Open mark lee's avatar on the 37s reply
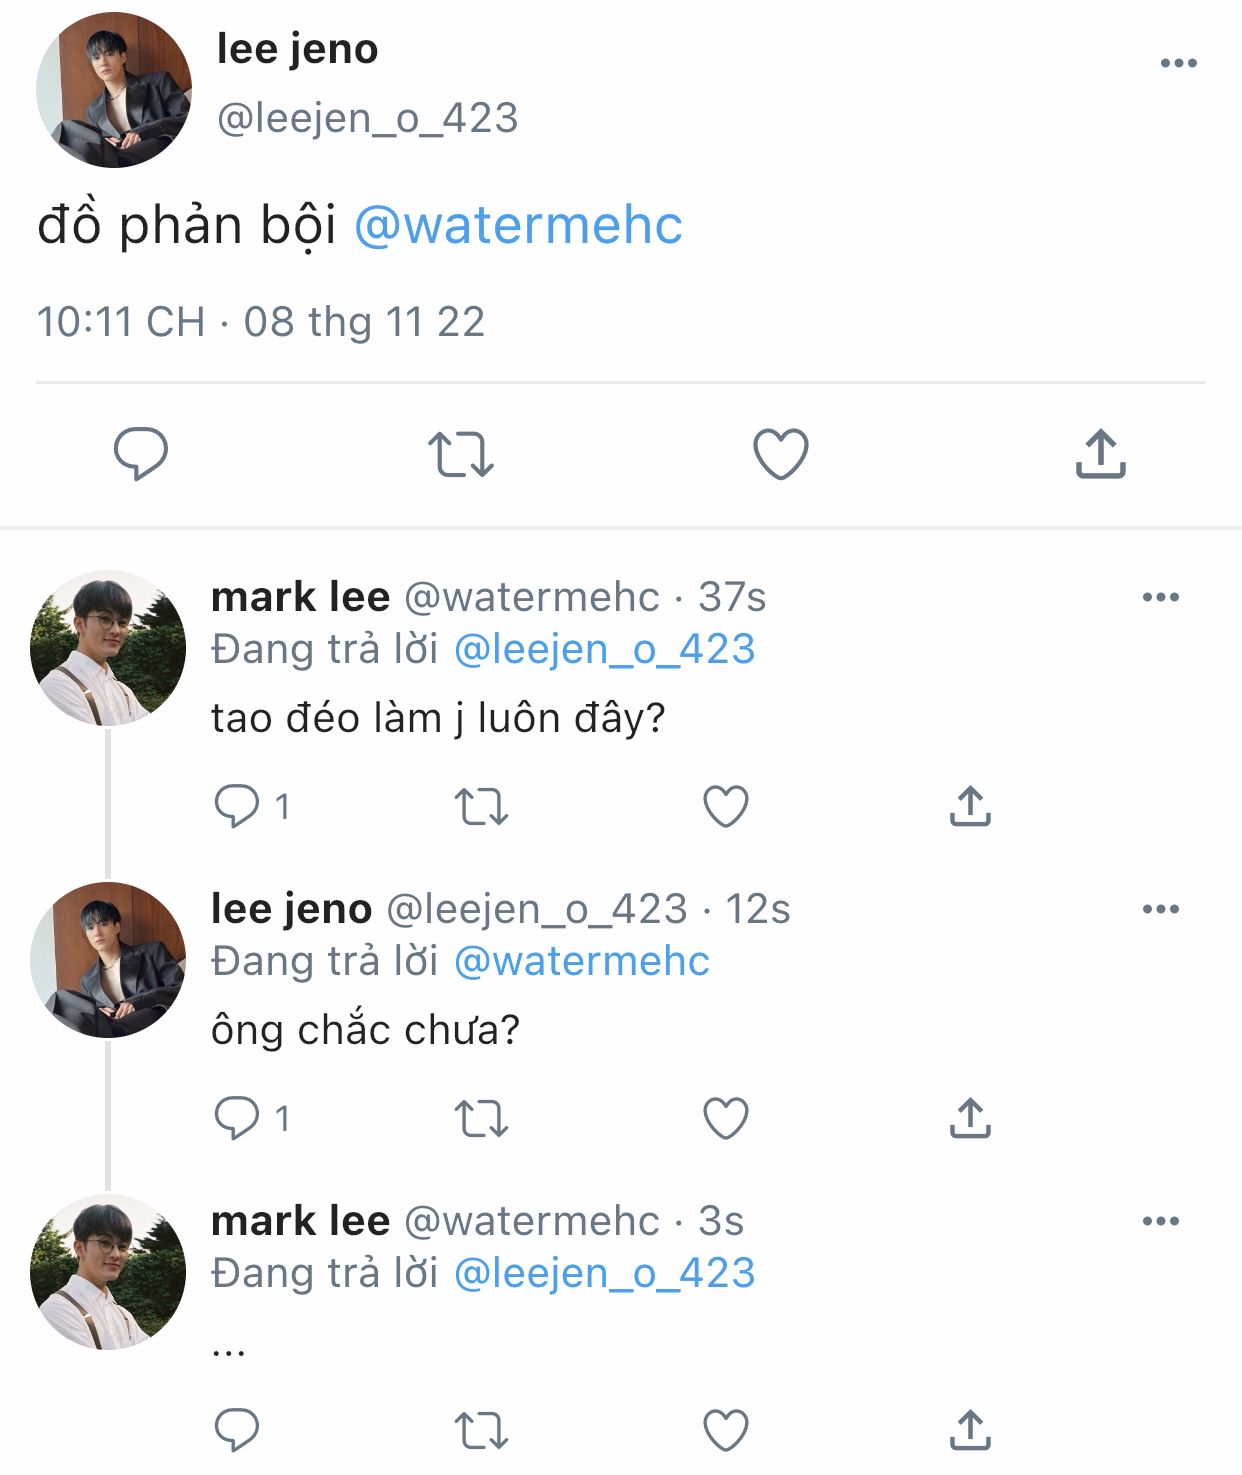Screen dimensions: 1242x1475 [x=108, y=648]
